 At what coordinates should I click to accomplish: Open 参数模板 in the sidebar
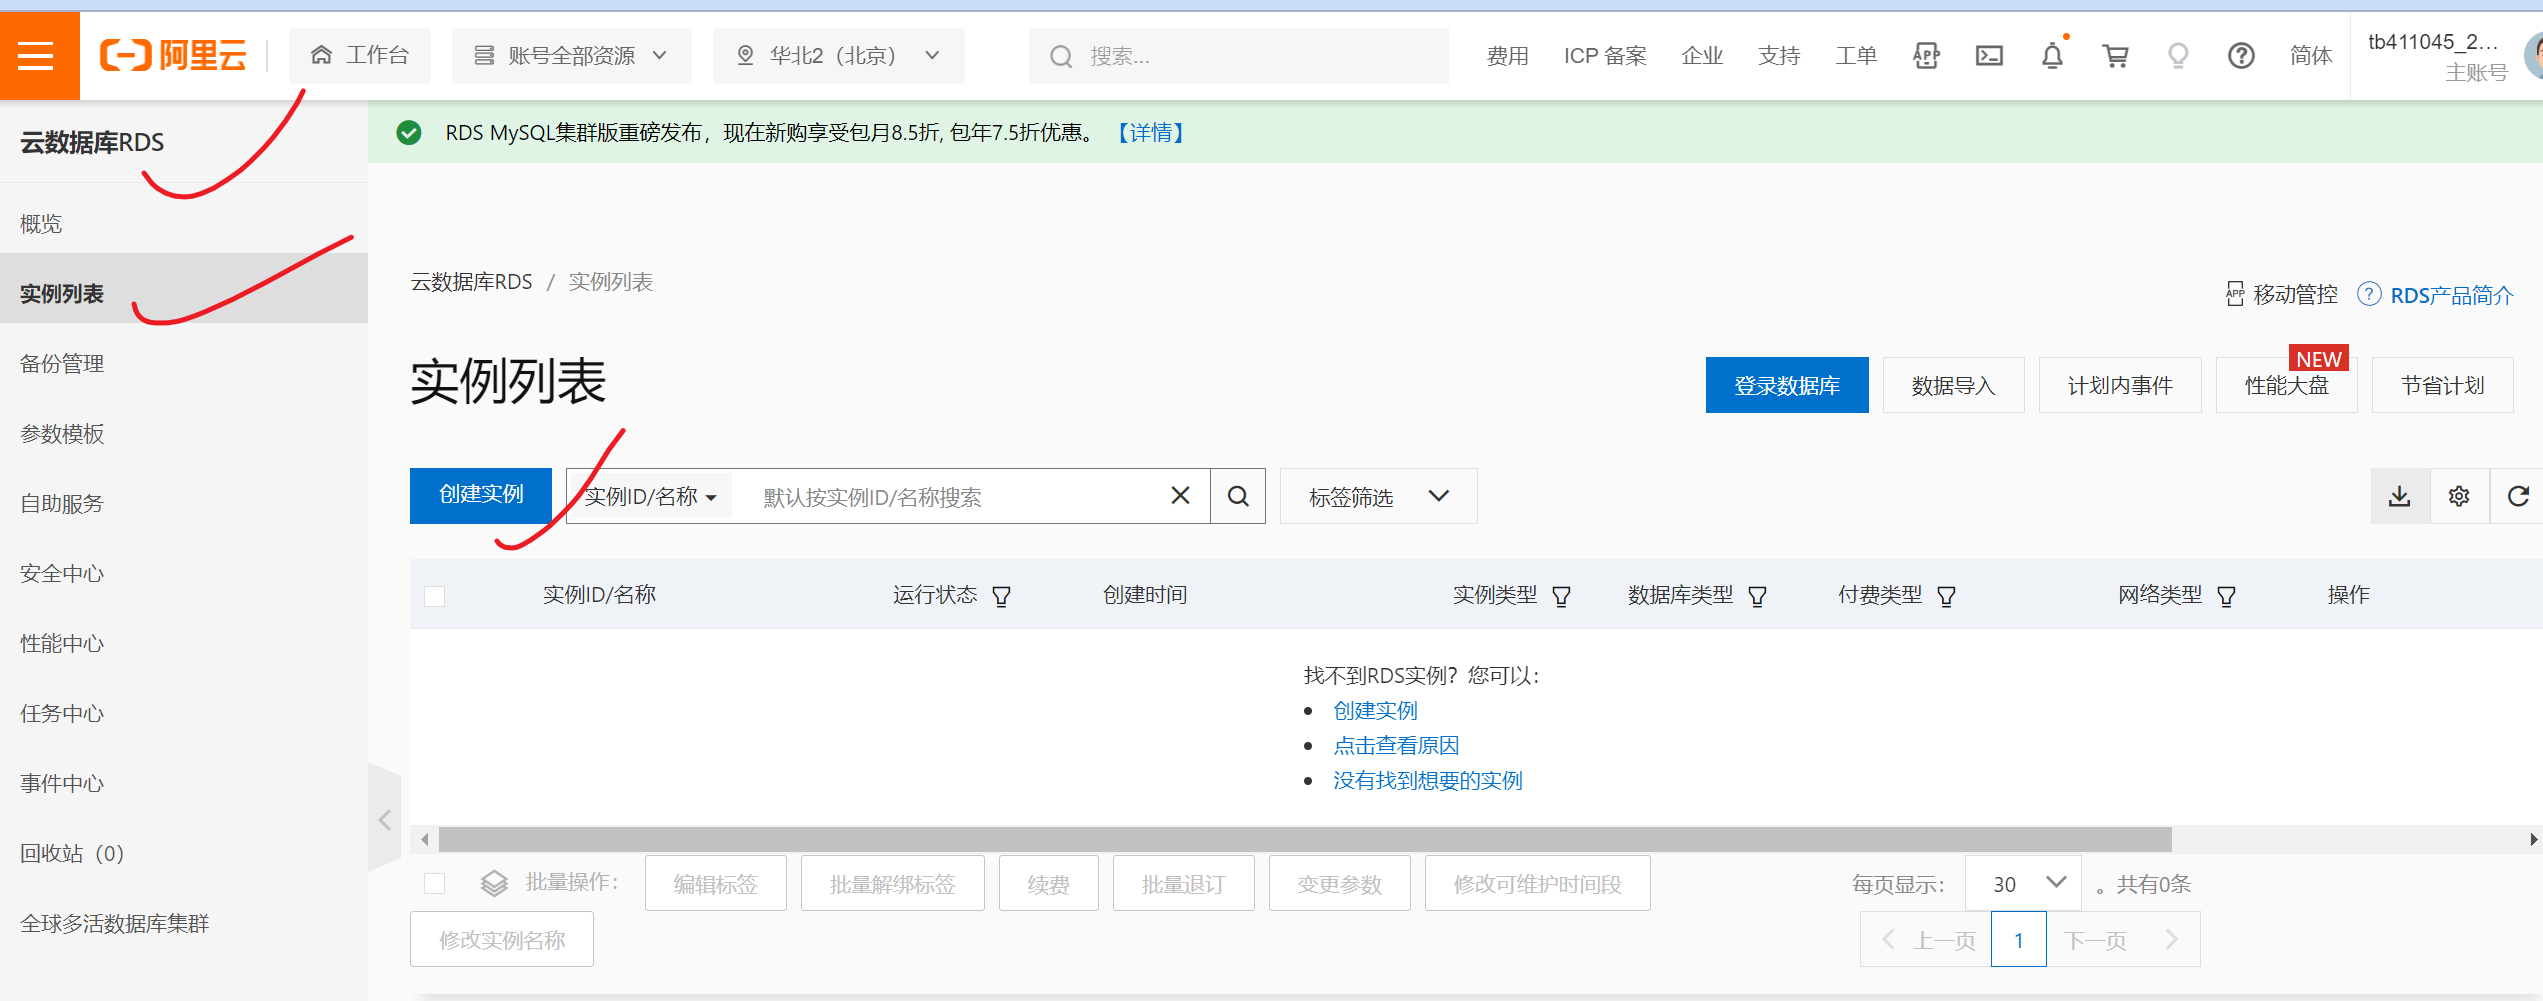coord(62,434)
